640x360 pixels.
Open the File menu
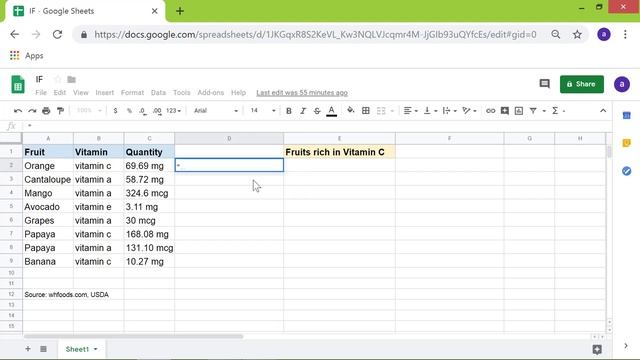coord(41,93)
